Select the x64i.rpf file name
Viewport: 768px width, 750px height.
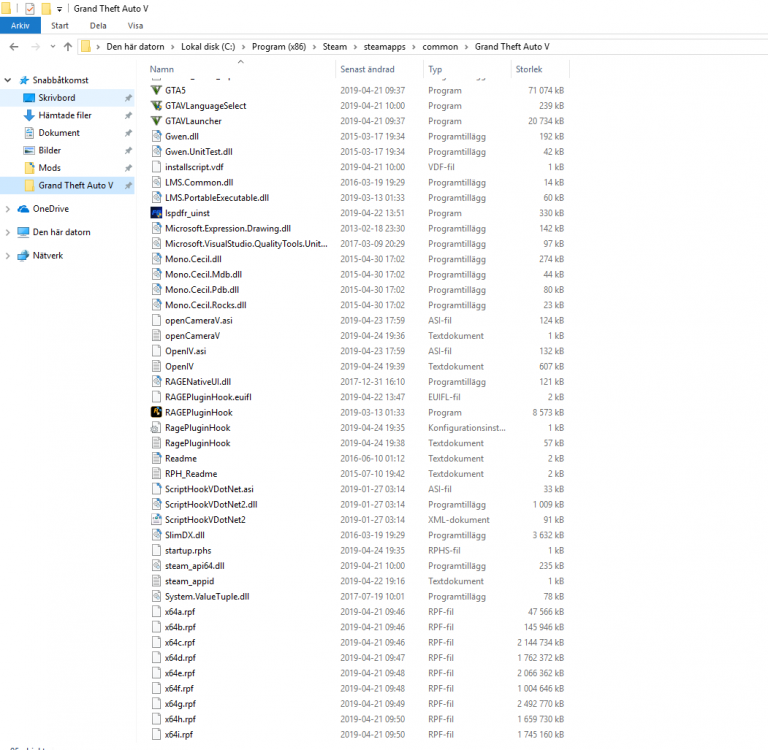179,734
